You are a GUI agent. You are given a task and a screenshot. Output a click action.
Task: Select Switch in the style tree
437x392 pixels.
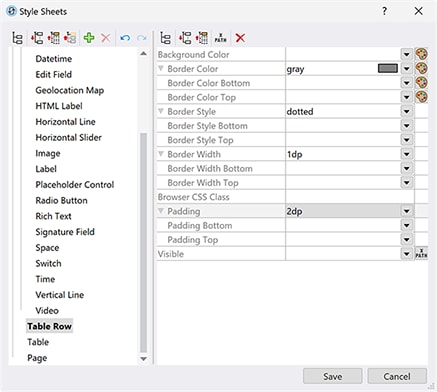tap(48, 263)
